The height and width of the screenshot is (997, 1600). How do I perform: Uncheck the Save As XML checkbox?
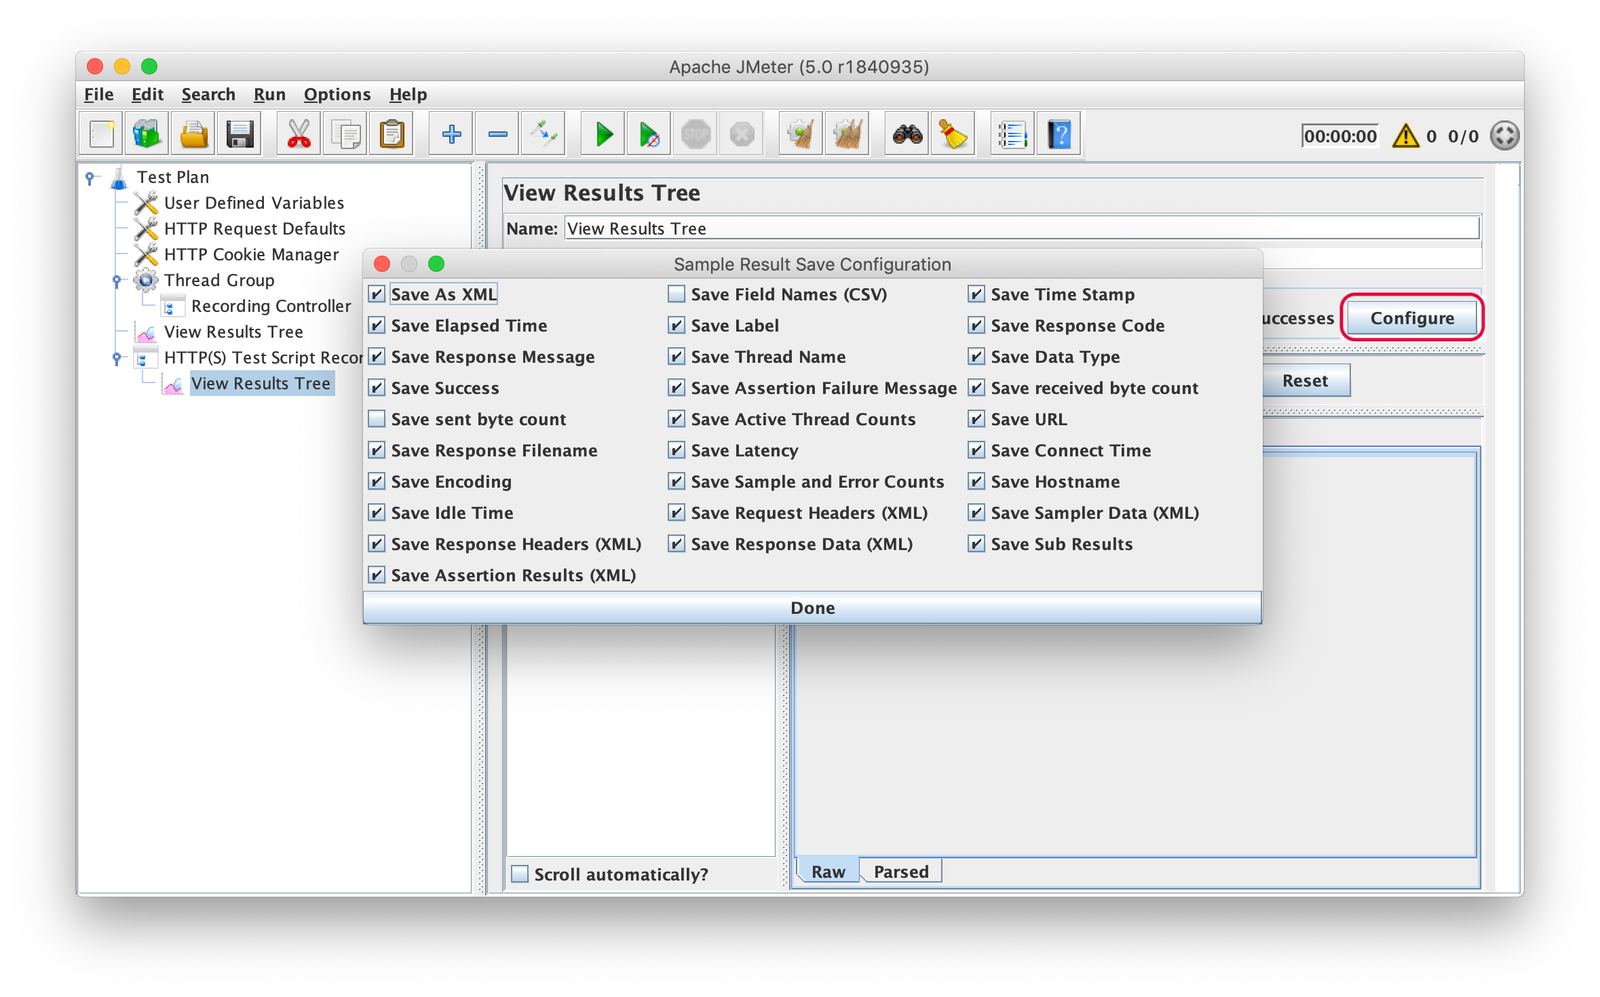click(377, 294)
